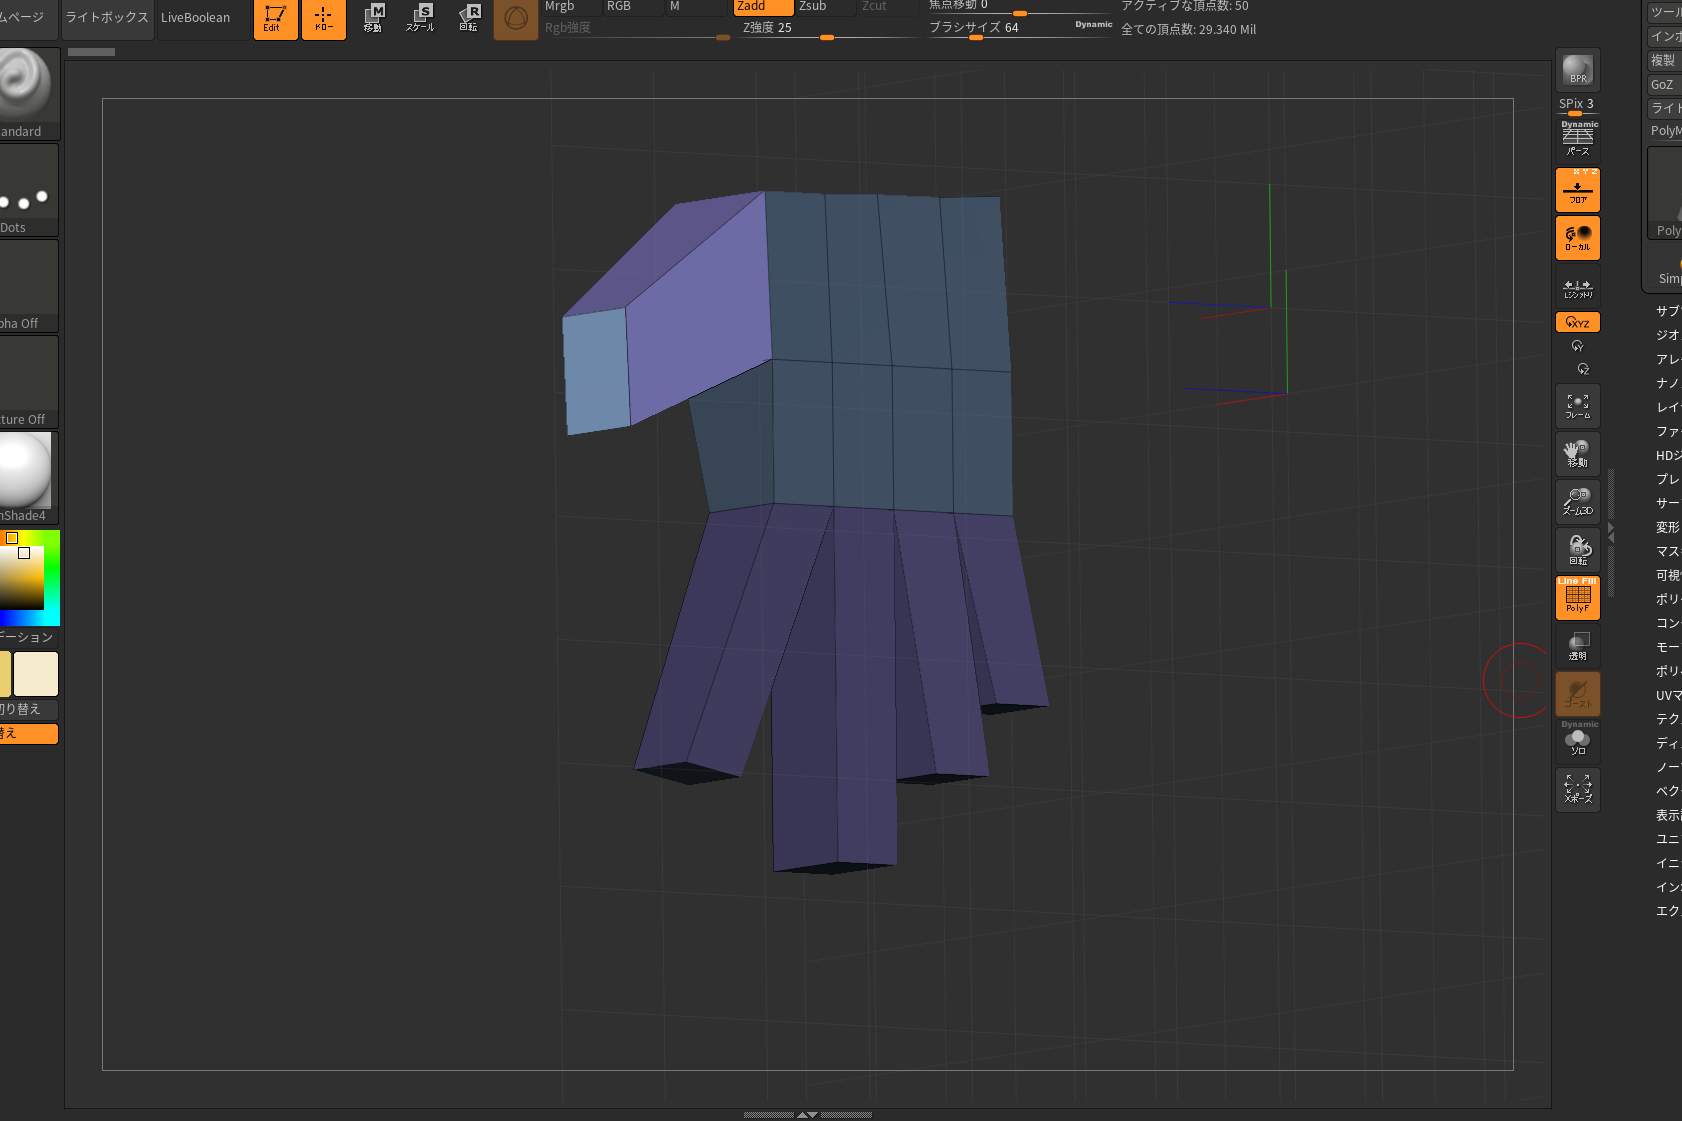
Task: Select the Scale (スケール) transform tool
Action: click(x=421, y=17)
